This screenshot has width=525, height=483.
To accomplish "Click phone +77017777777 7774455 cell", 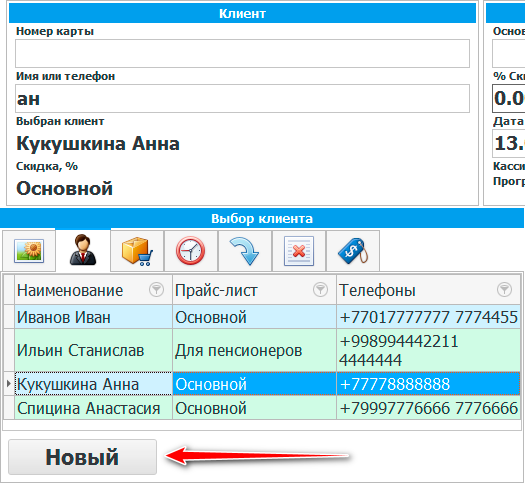I will point(428,317).
